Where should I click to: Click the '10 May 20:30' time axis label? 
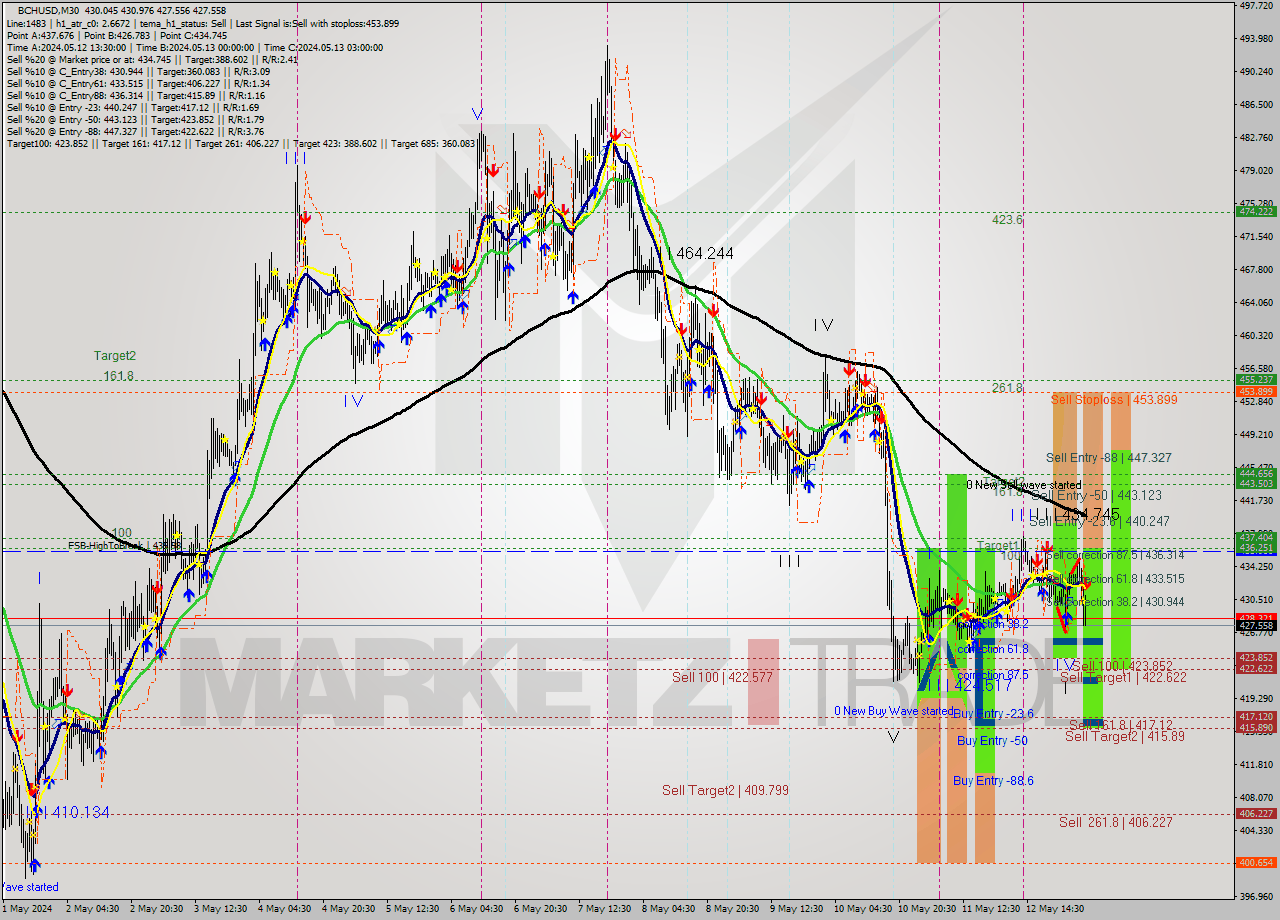click(925, 909)
